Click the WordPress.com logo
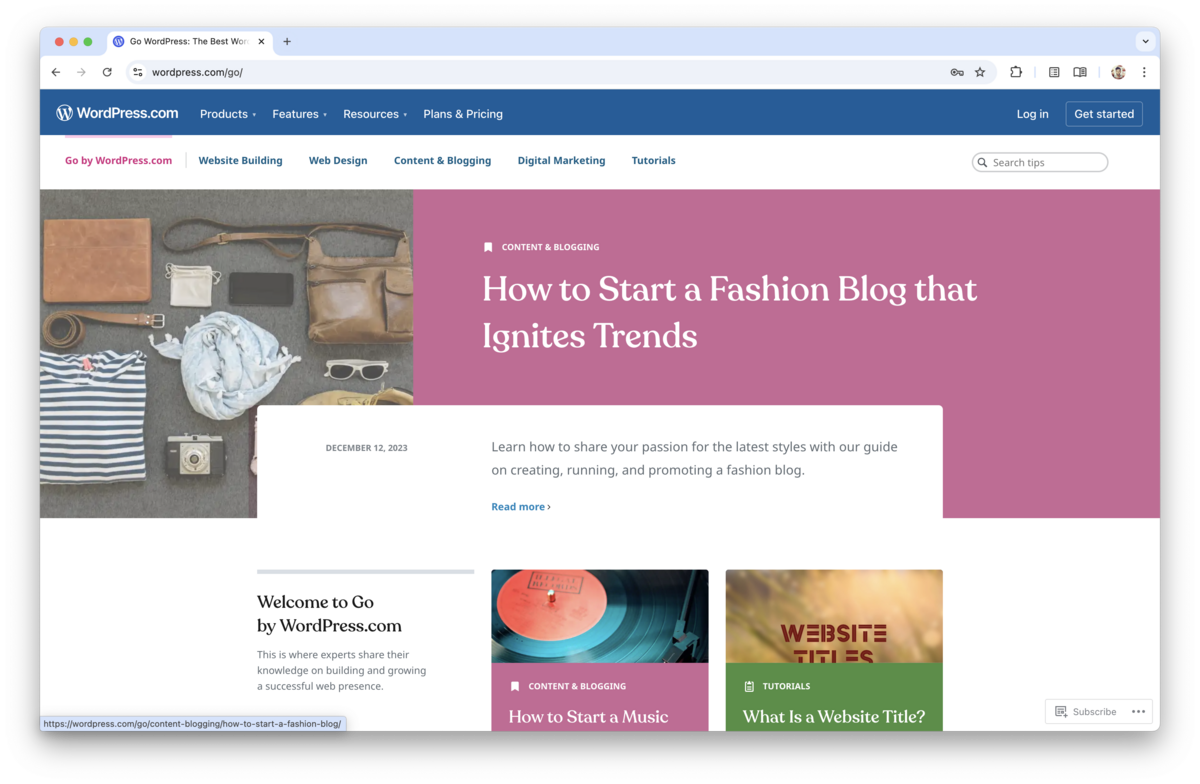This screenshot has height=784, width=1200. 117,114
